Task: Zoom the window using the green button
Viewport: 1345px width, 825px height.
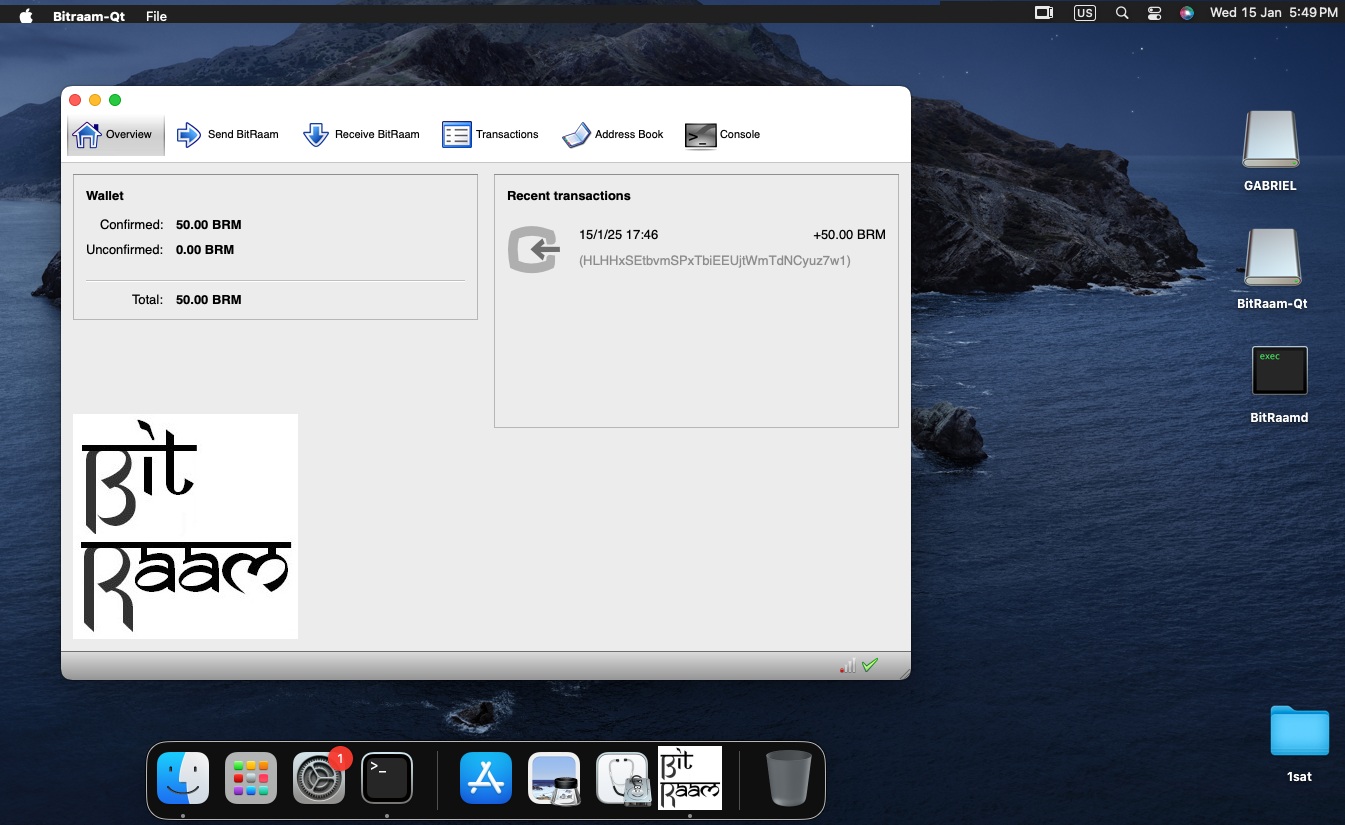Action: point(115,100)
